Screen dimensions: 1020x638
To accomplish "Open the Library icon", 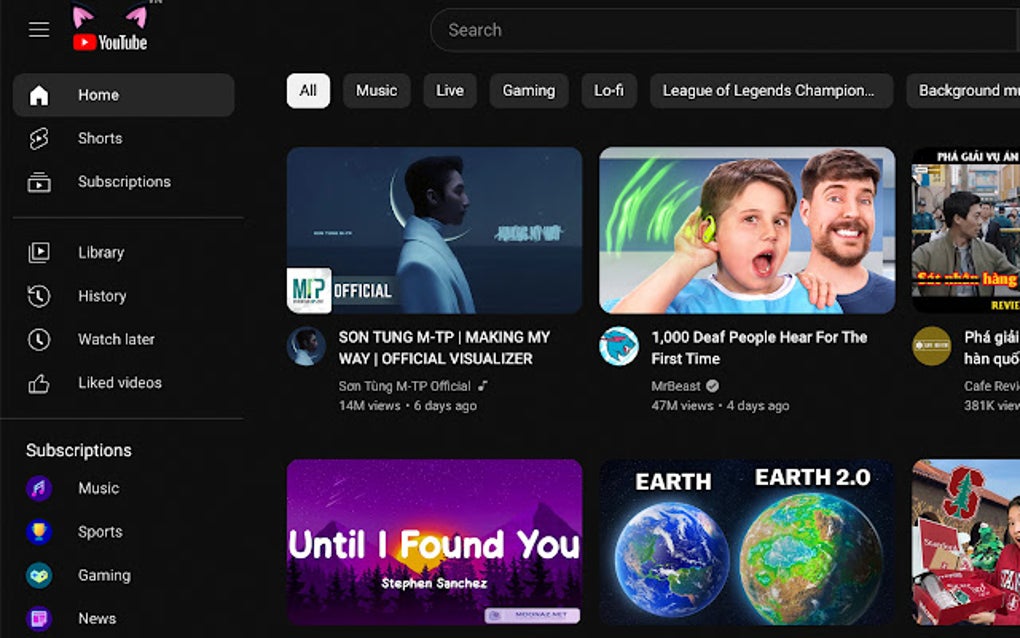I will pos(40,252).
